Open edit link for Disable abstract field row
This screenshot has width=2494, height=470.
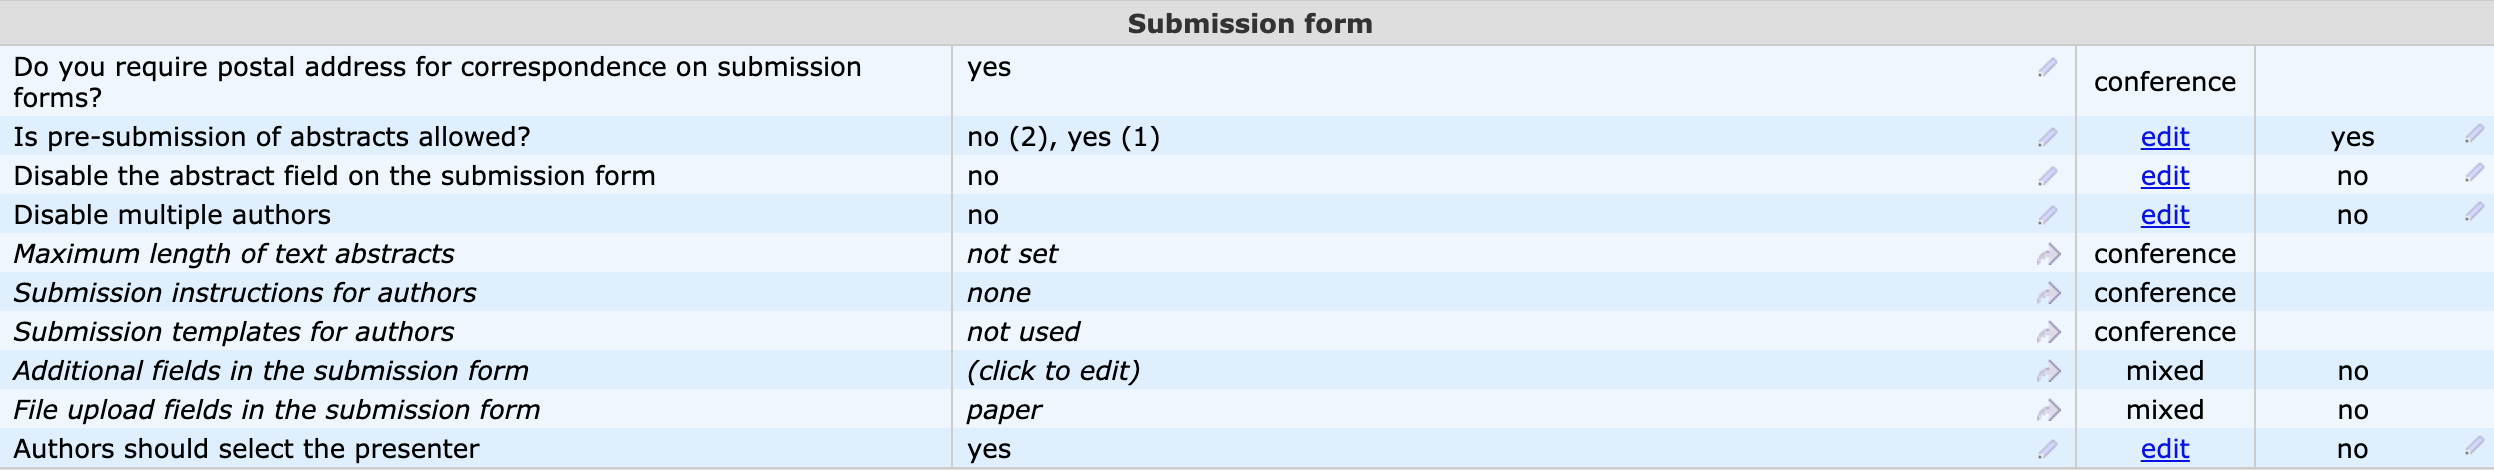(x=2165, y=176)
